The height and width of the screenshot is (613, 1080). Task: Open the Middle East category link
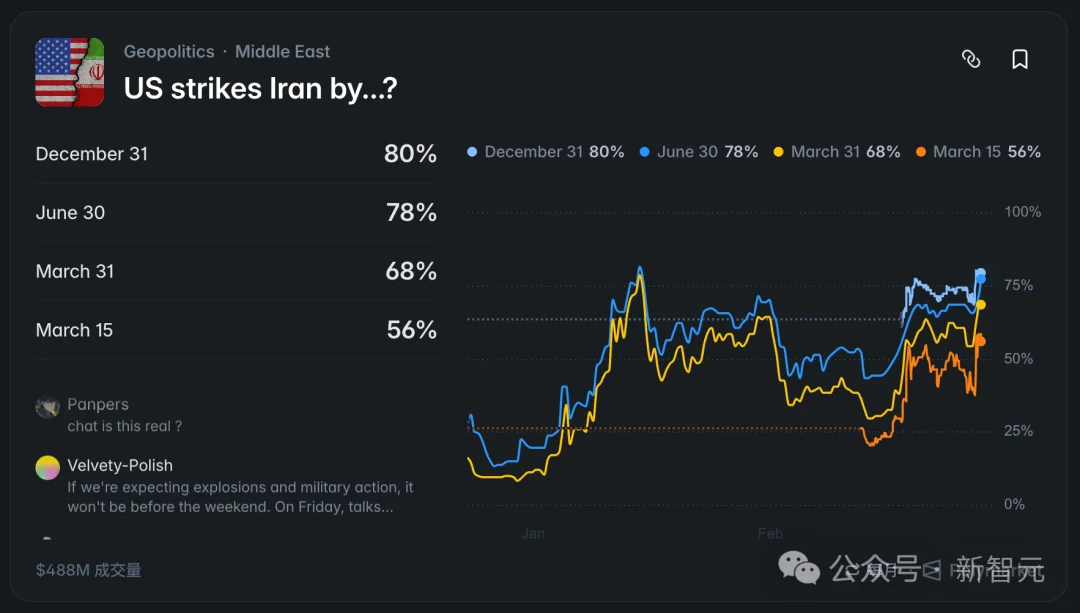tap(282, 51)
